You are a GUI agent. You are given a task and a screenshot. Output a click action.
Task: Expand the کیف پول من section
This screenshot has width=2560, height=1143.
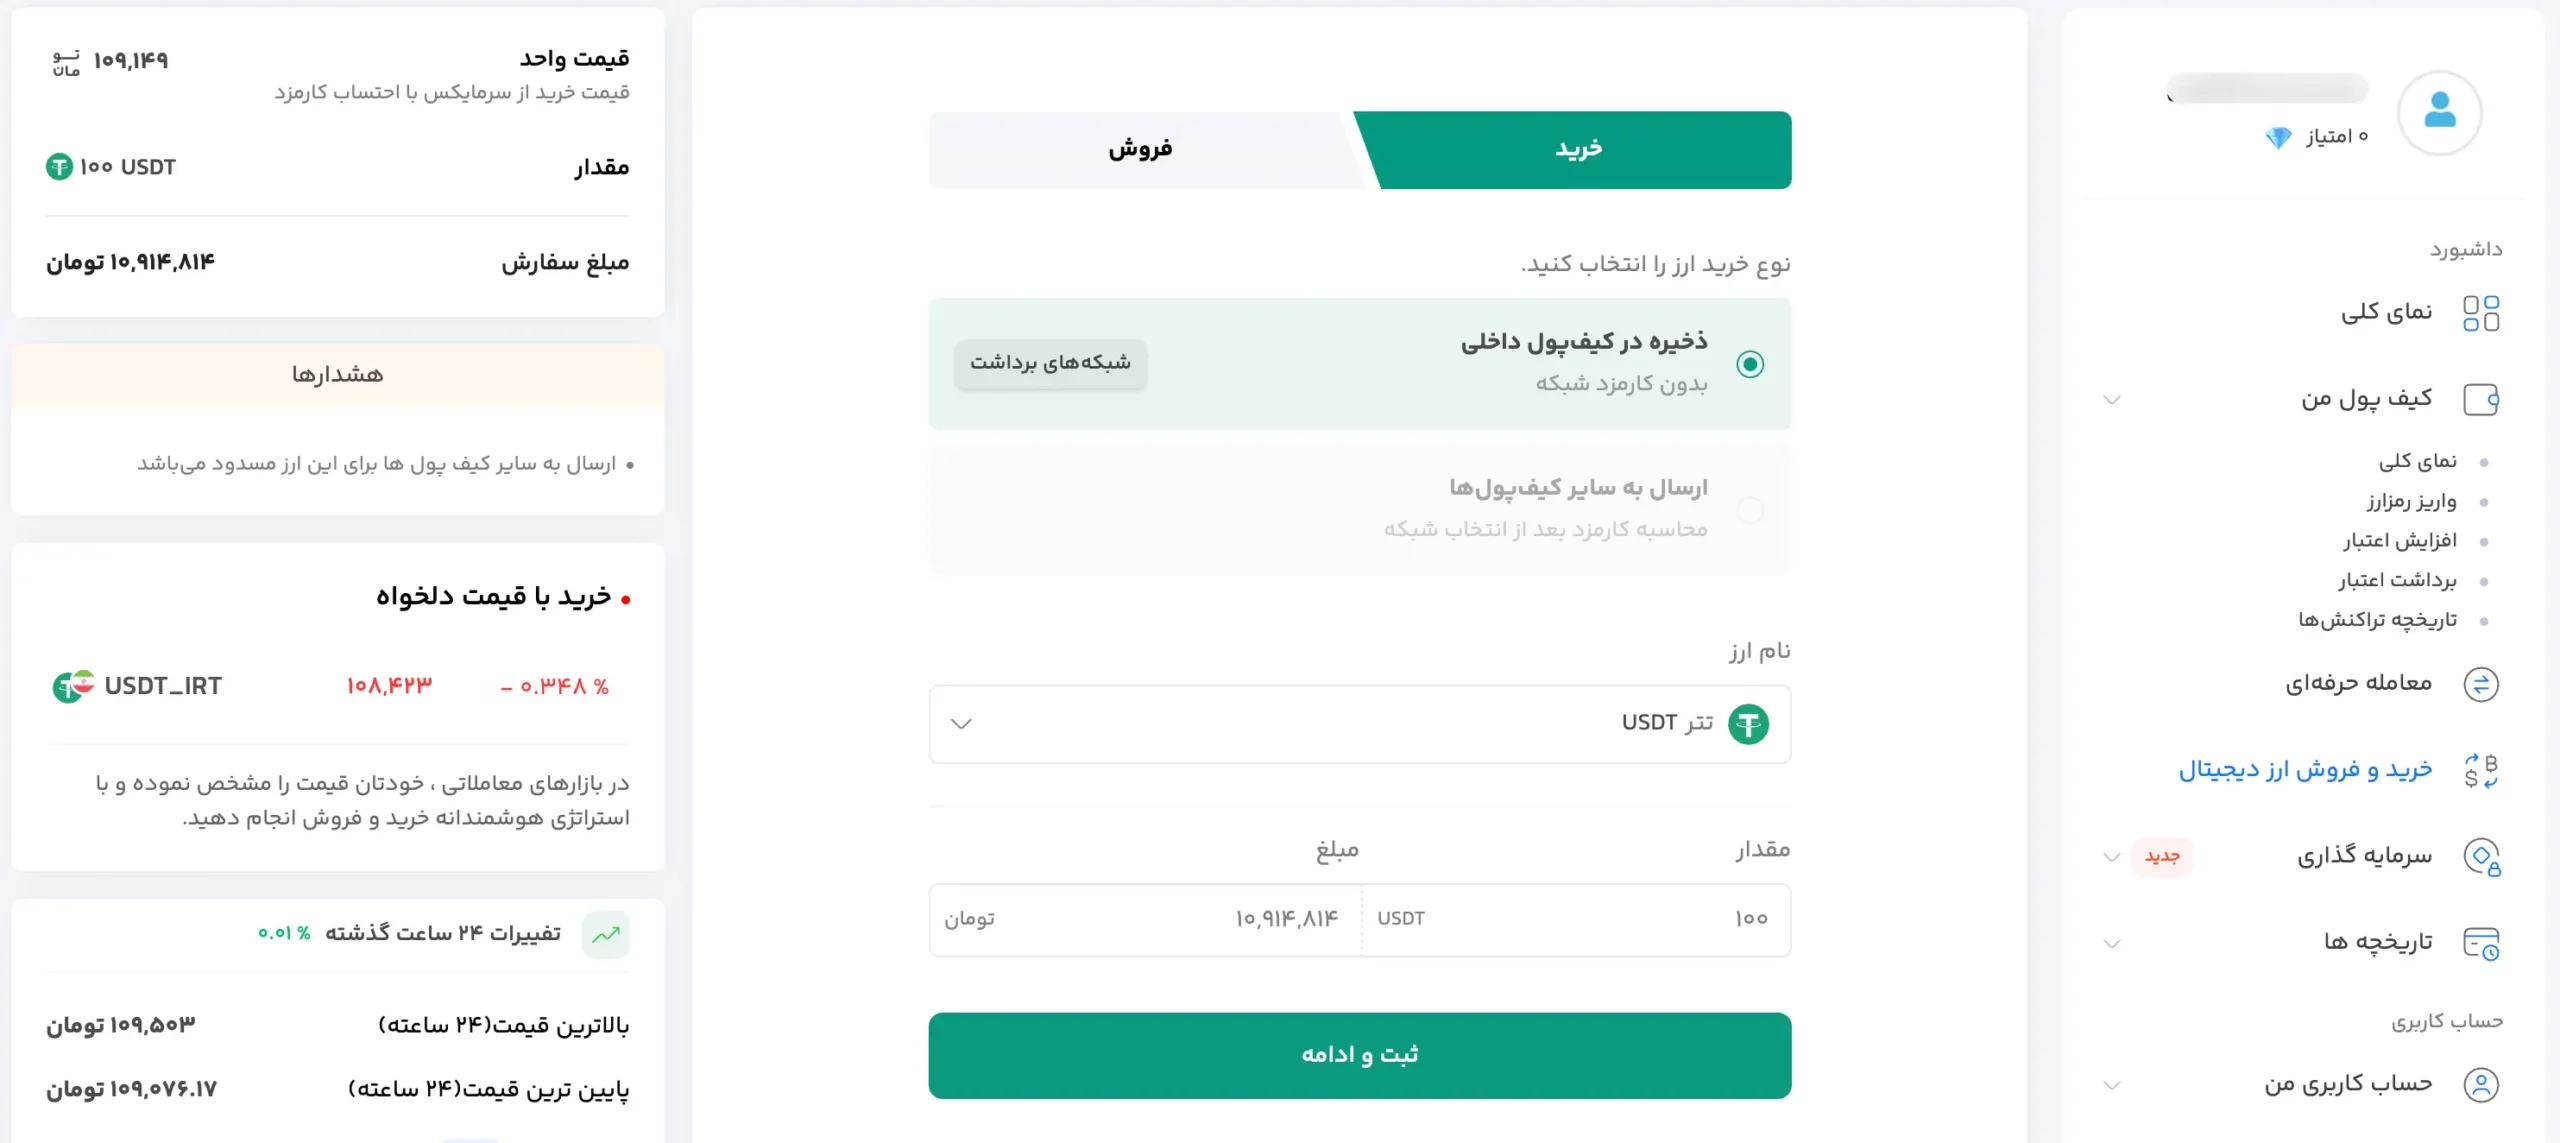click(2113, 400)
